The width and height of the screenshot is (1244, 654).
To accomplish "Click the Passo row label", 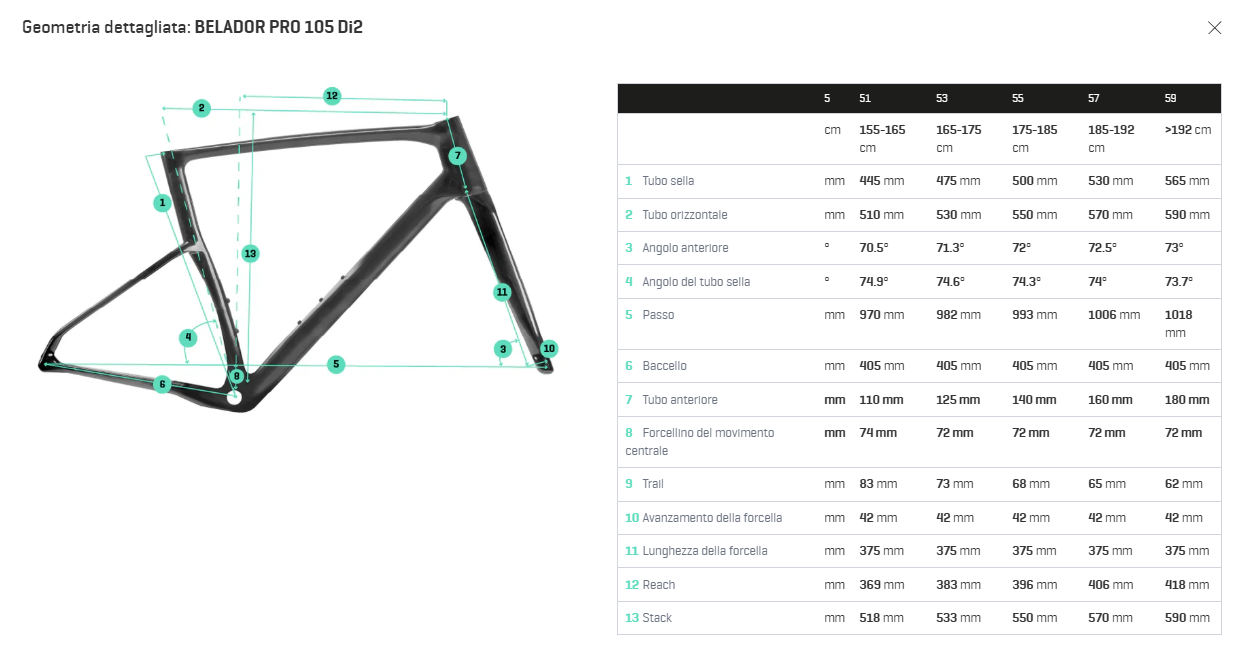I will tap(658, 315).
